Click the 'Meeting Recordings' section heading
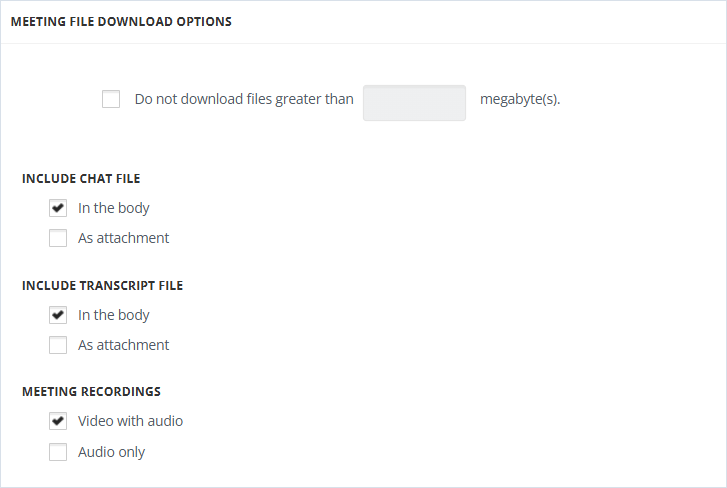727x488 pixels. coord(91,392)
